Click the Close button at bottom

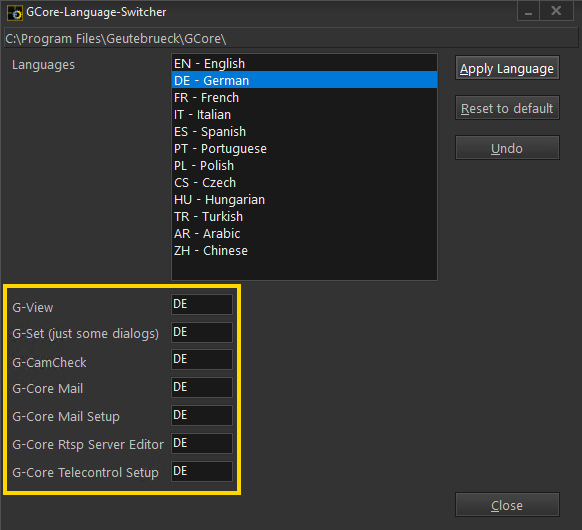[507, 505]
